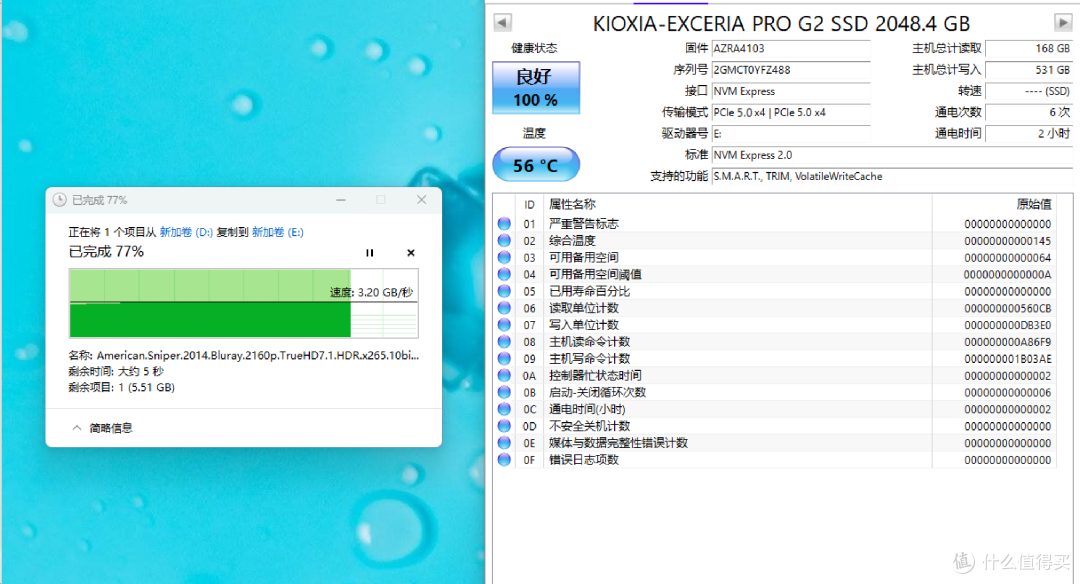Click the rotation rate ---- (SSD) value
This screenshot has height=584, width=1080.
(1029, 91)
